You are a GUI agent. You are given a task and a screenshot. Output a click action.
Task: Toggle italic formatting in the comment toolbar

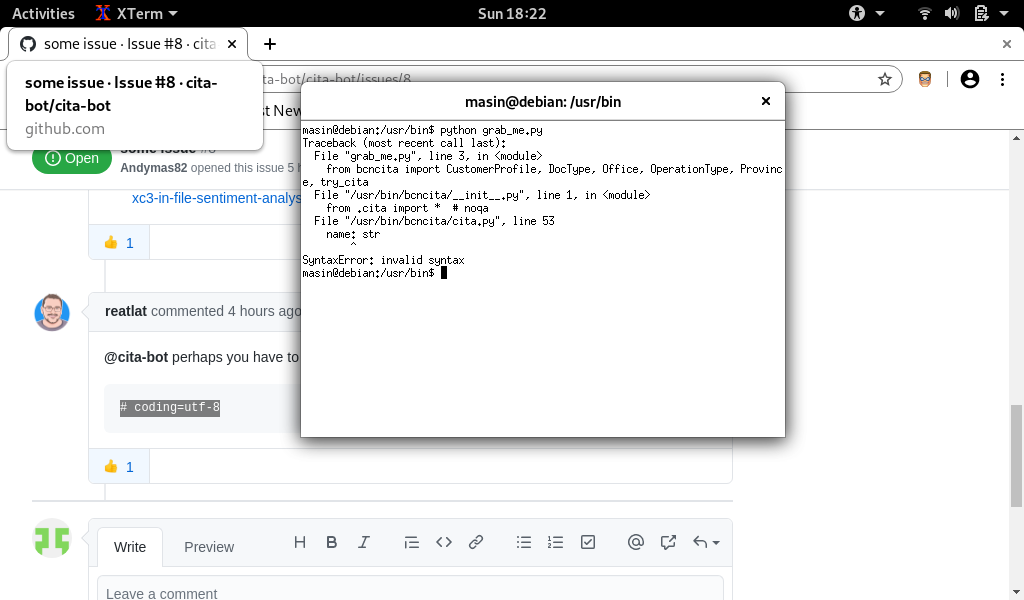point(364,542)
